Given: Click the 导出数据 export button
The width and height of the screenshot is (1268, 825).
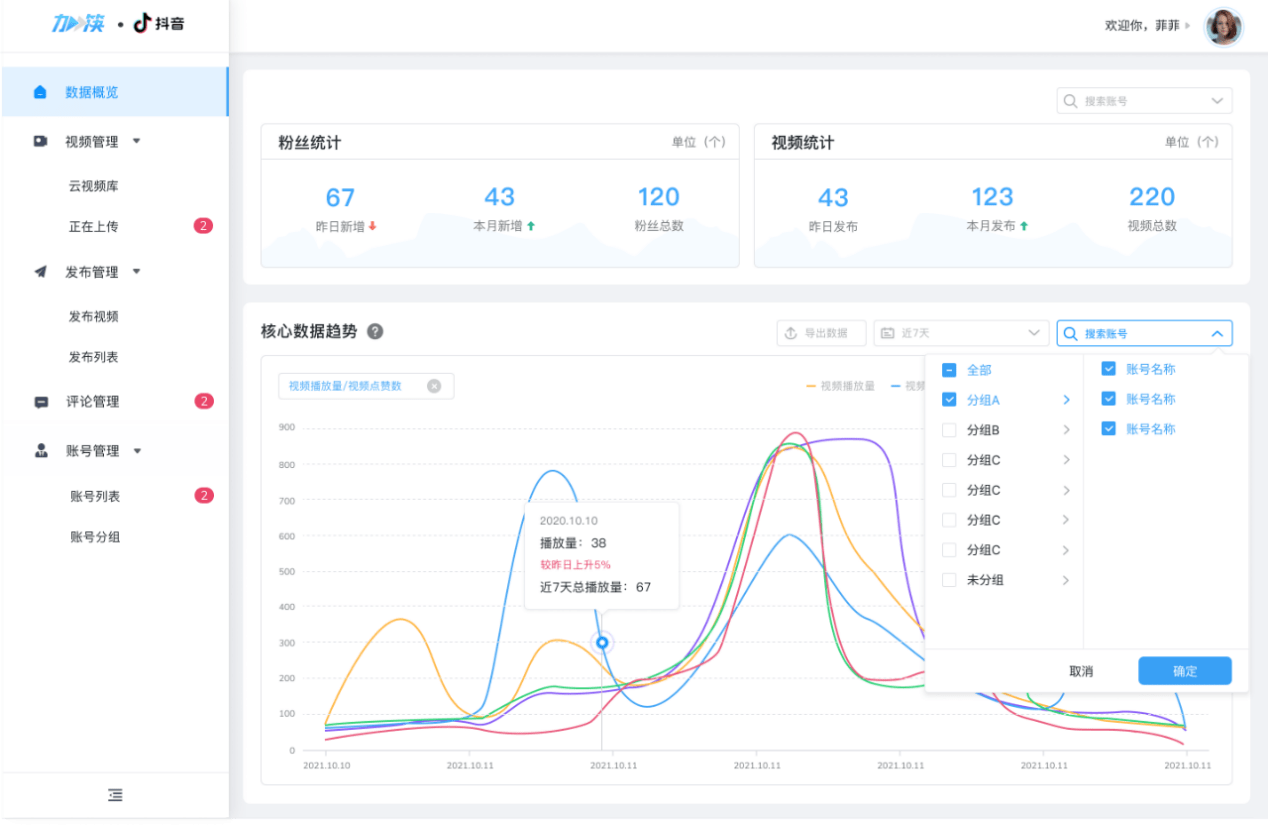Looking at the screenshot, I should click(821, 333).
